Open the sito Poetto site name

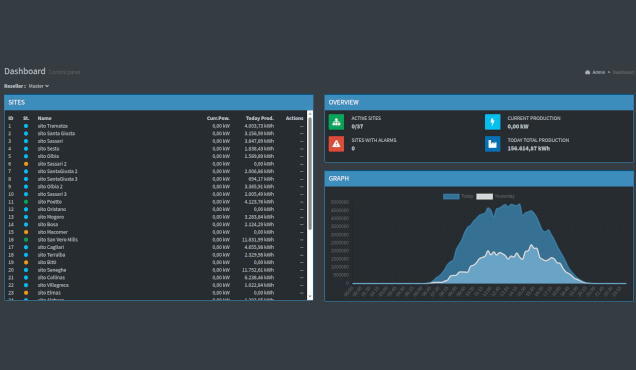click(50, 202)
